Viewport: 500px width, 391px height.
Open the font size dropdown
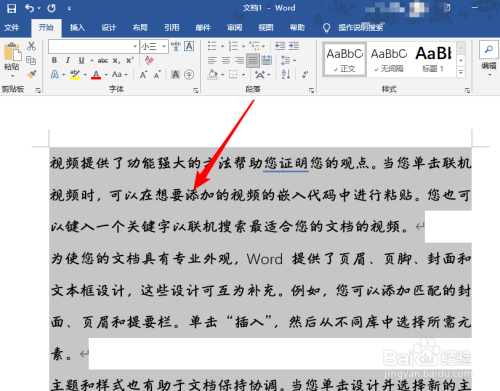[164, 47]
